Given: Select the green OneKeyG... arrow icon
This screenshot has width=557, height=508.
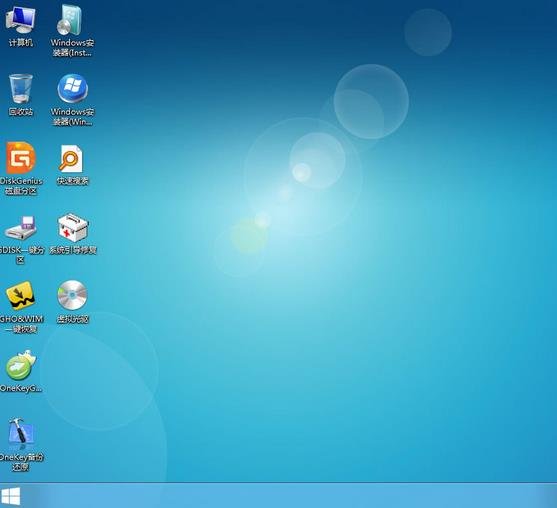Looking at the screenshot, I should tap(21, 365).
